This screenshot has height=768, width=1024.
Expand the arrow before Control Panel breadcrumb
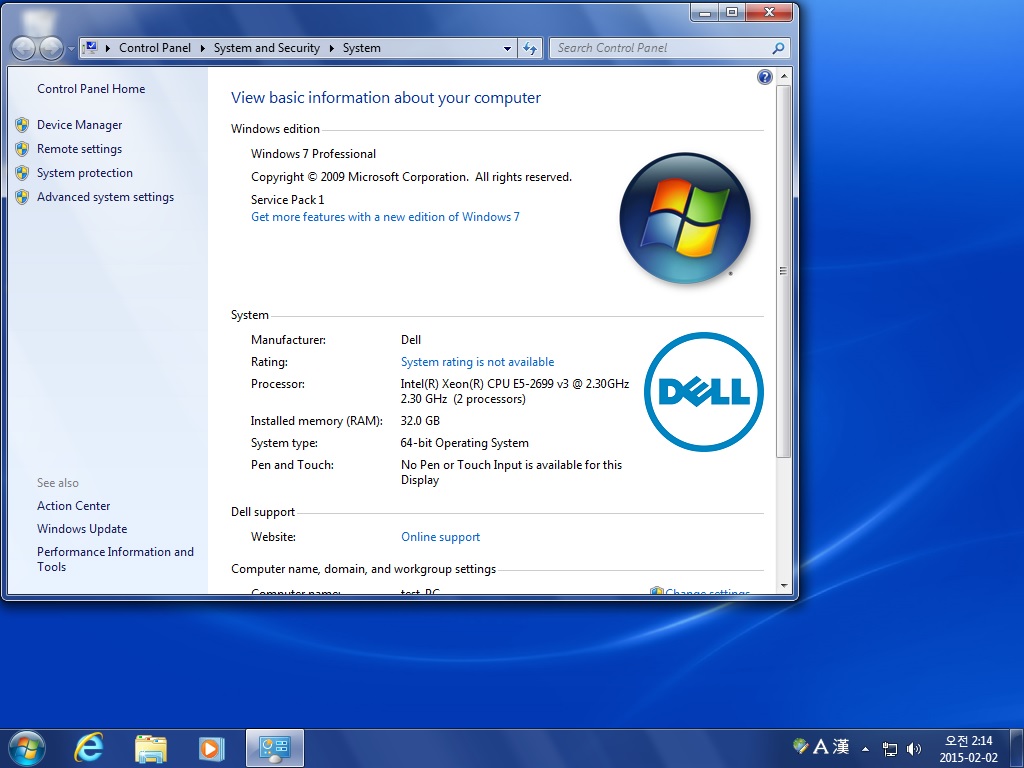point(108,48)
